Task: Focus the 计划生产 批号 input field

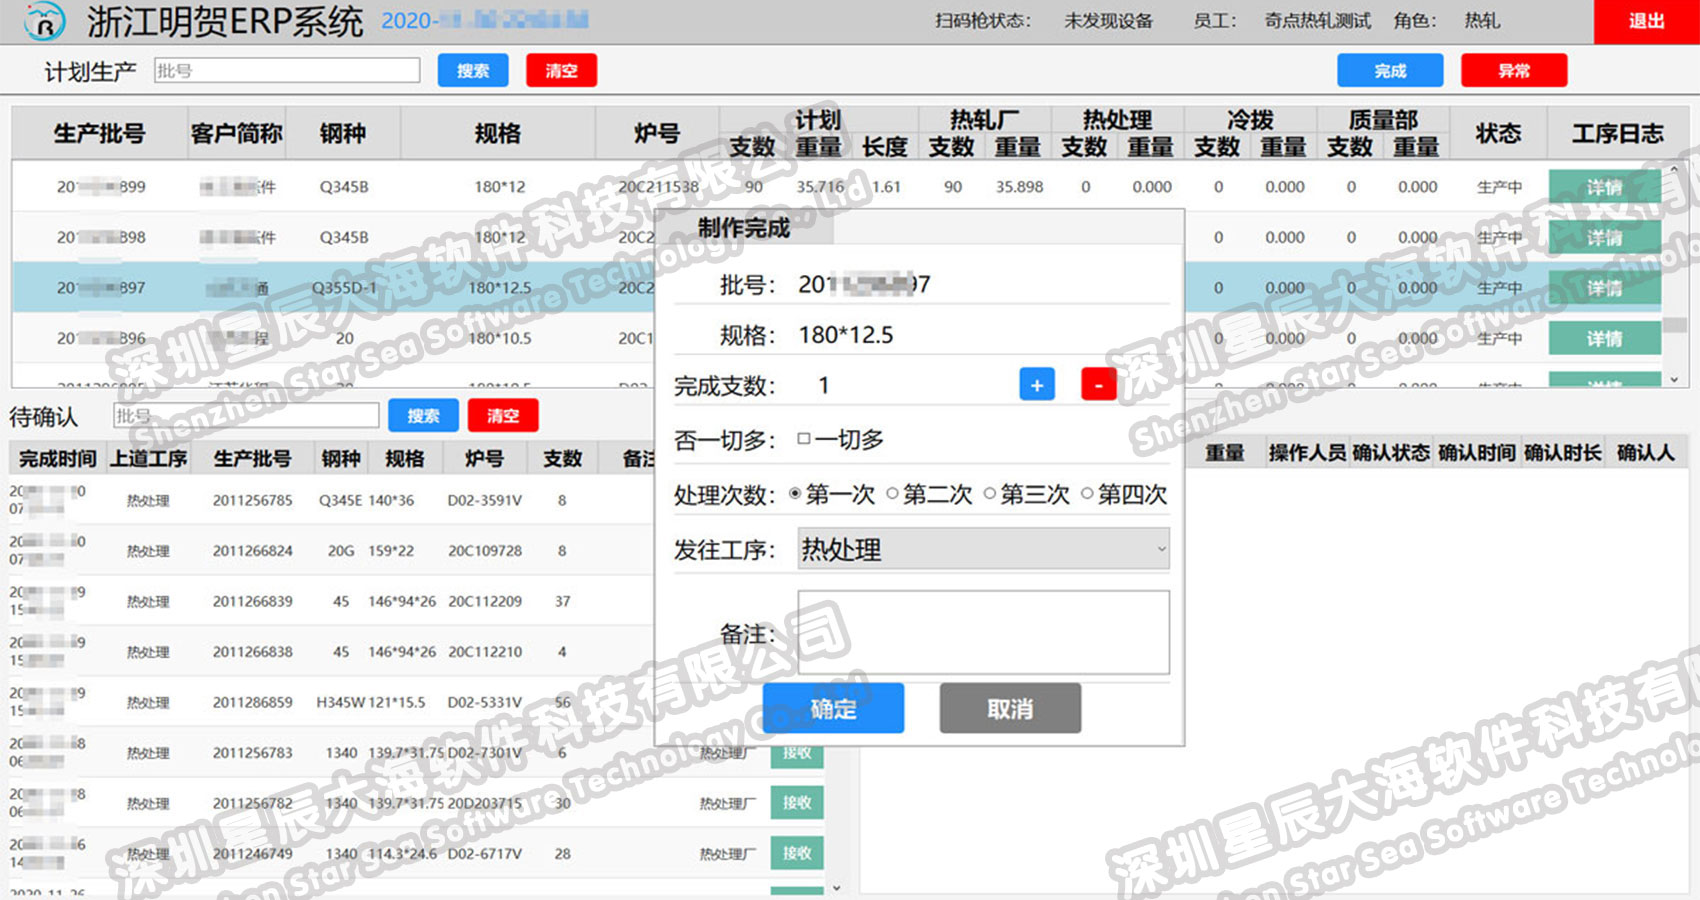Action: (x=287, y=70)
